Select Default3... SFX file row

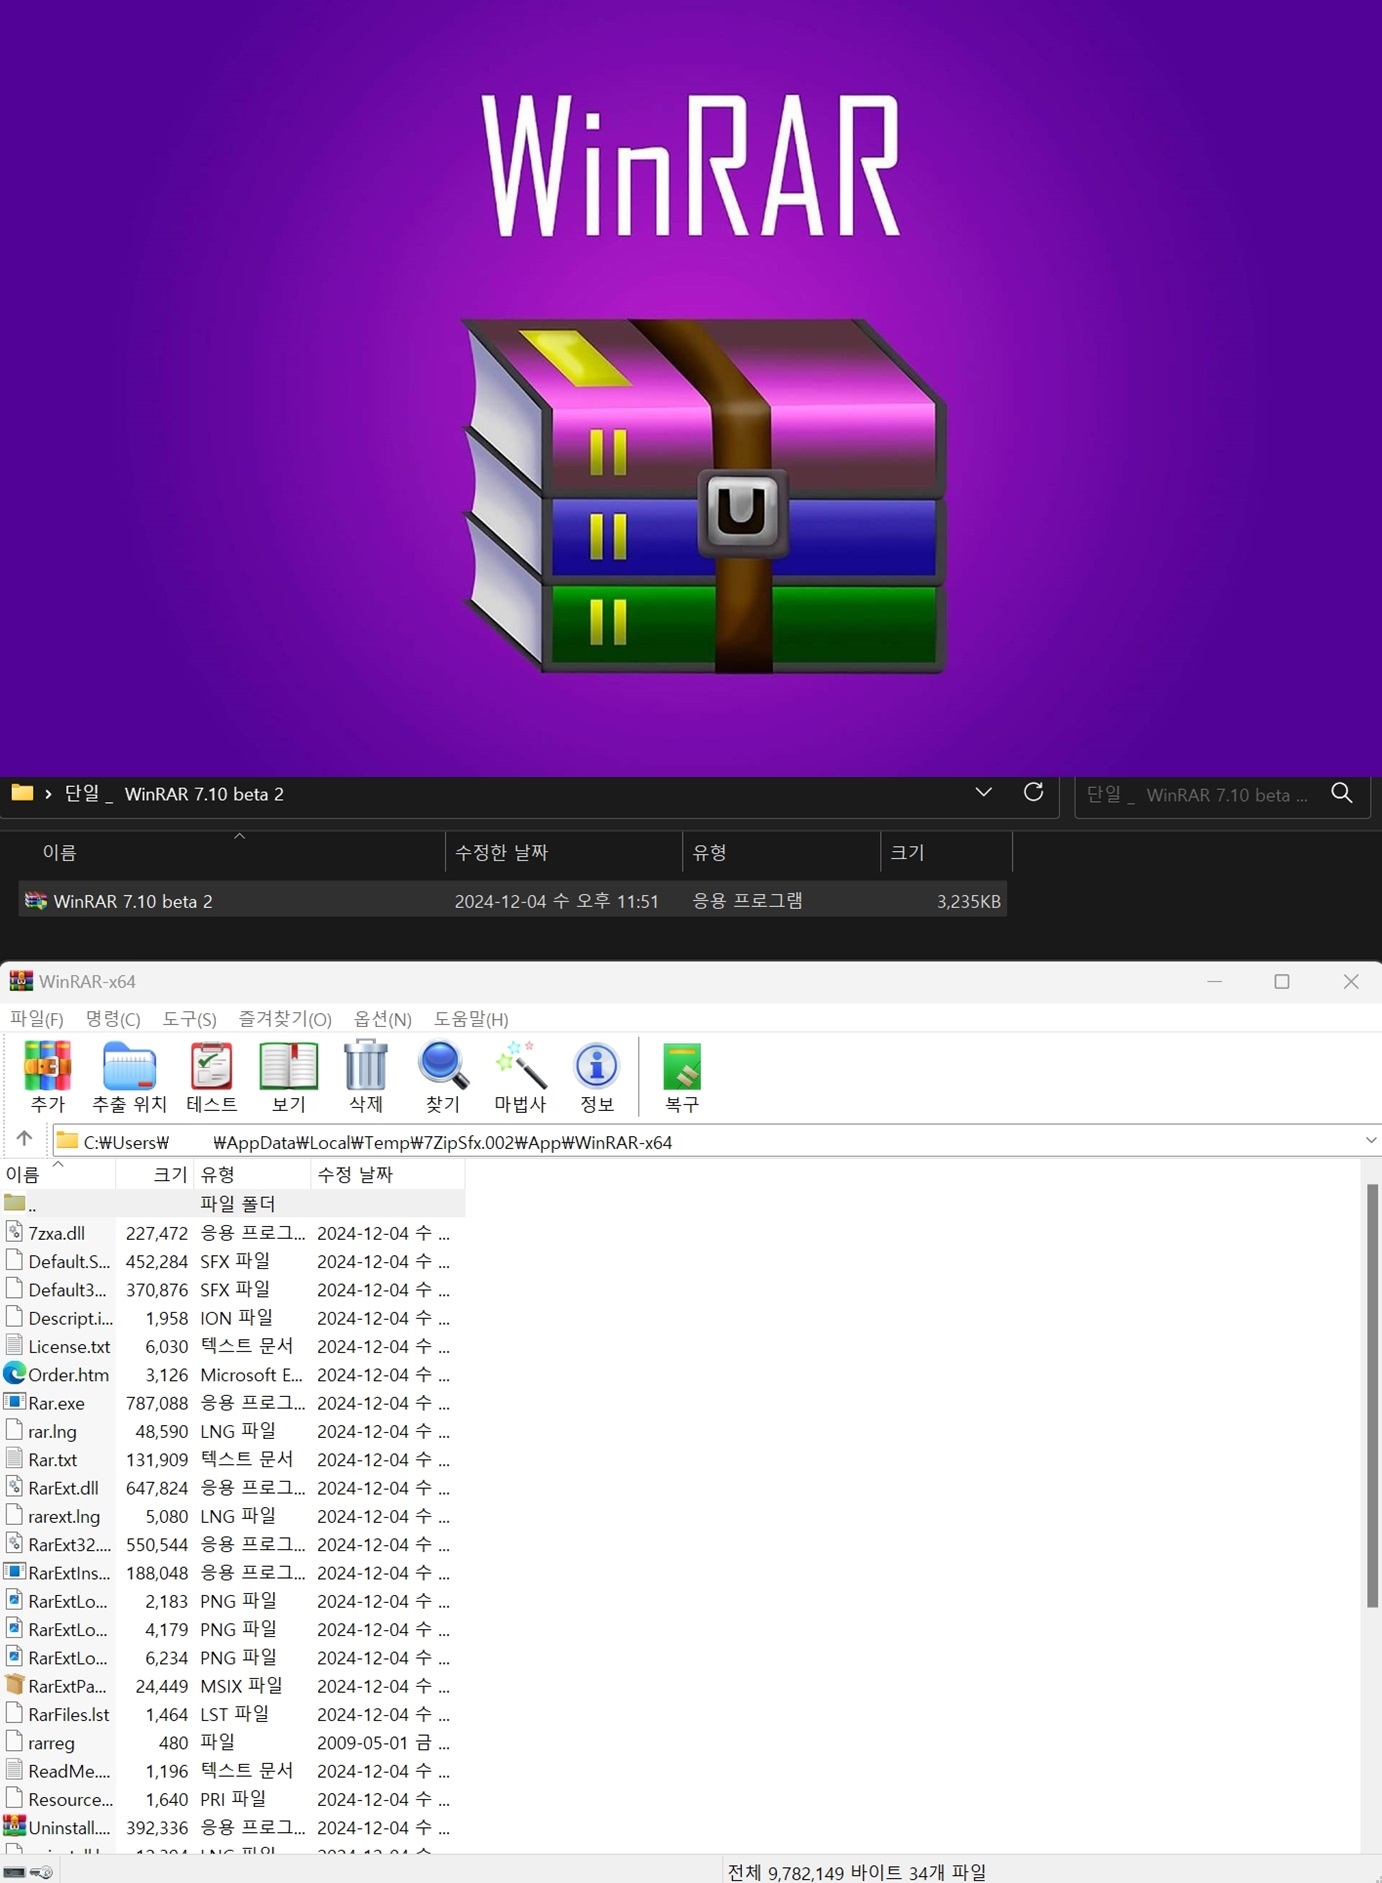click(232, 1289)
